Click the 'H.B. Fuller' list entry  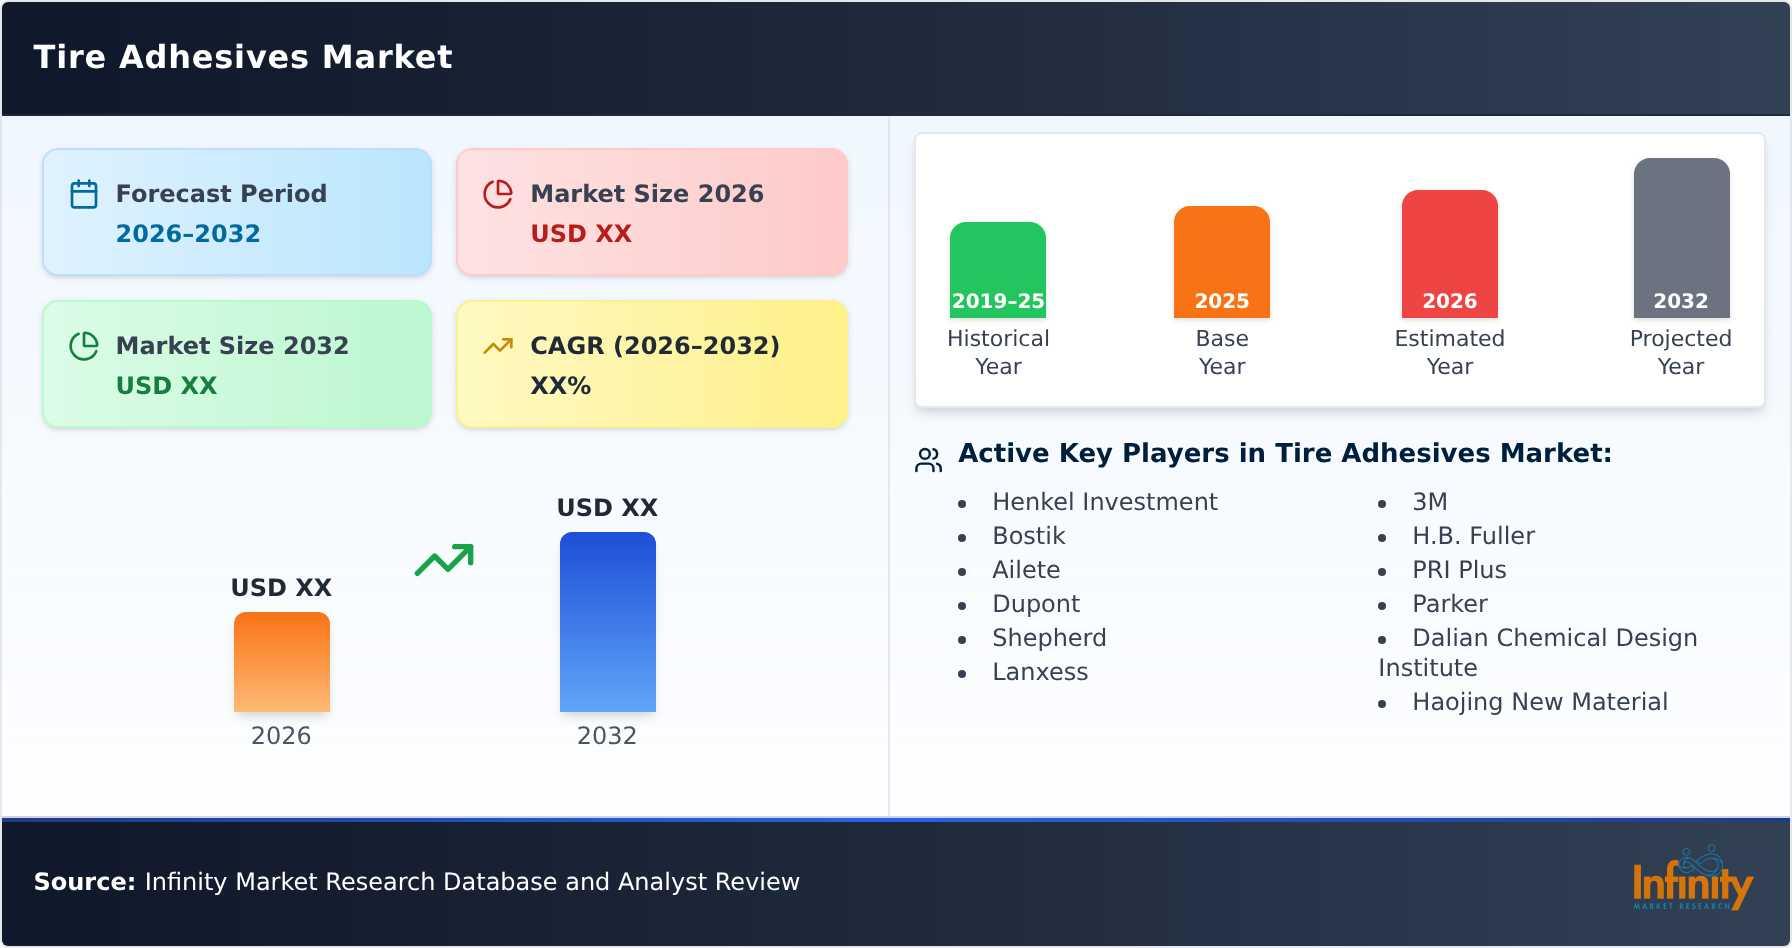click(x=1473, y=536)
